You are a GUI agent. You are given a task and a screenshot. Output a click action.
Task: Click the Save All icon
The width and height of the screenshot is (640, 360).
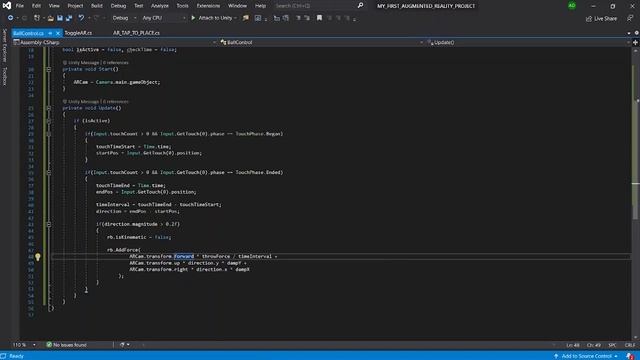click(69, 18)
